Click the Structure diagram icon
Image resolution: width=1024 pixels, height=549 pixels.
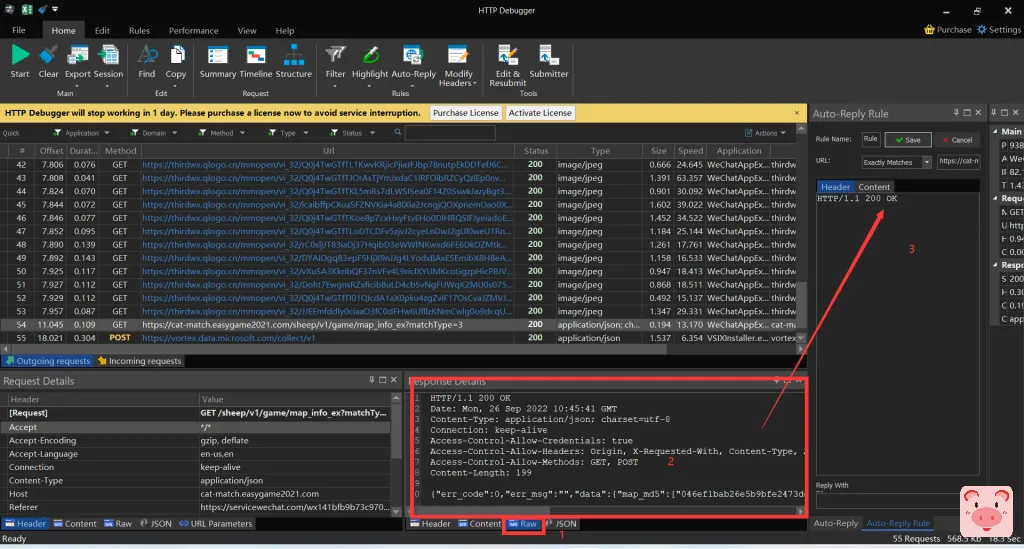[x=293, y=55]
